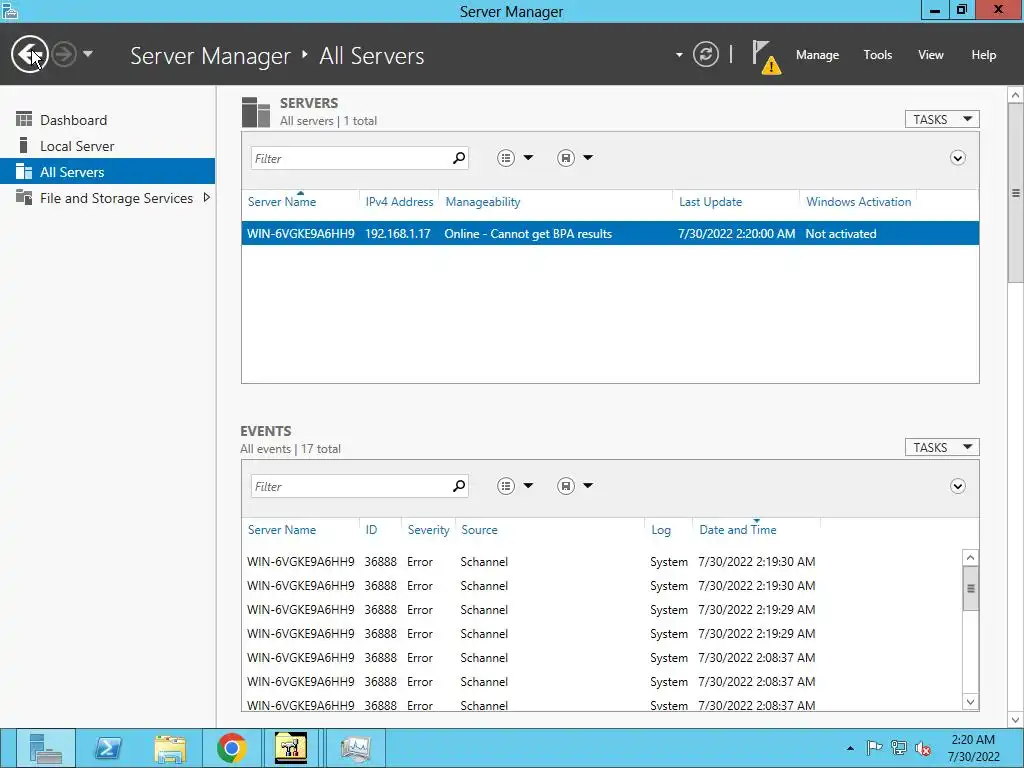Click the back navigation arrow
1024x768 pixels.
click(x=29, y=54)
